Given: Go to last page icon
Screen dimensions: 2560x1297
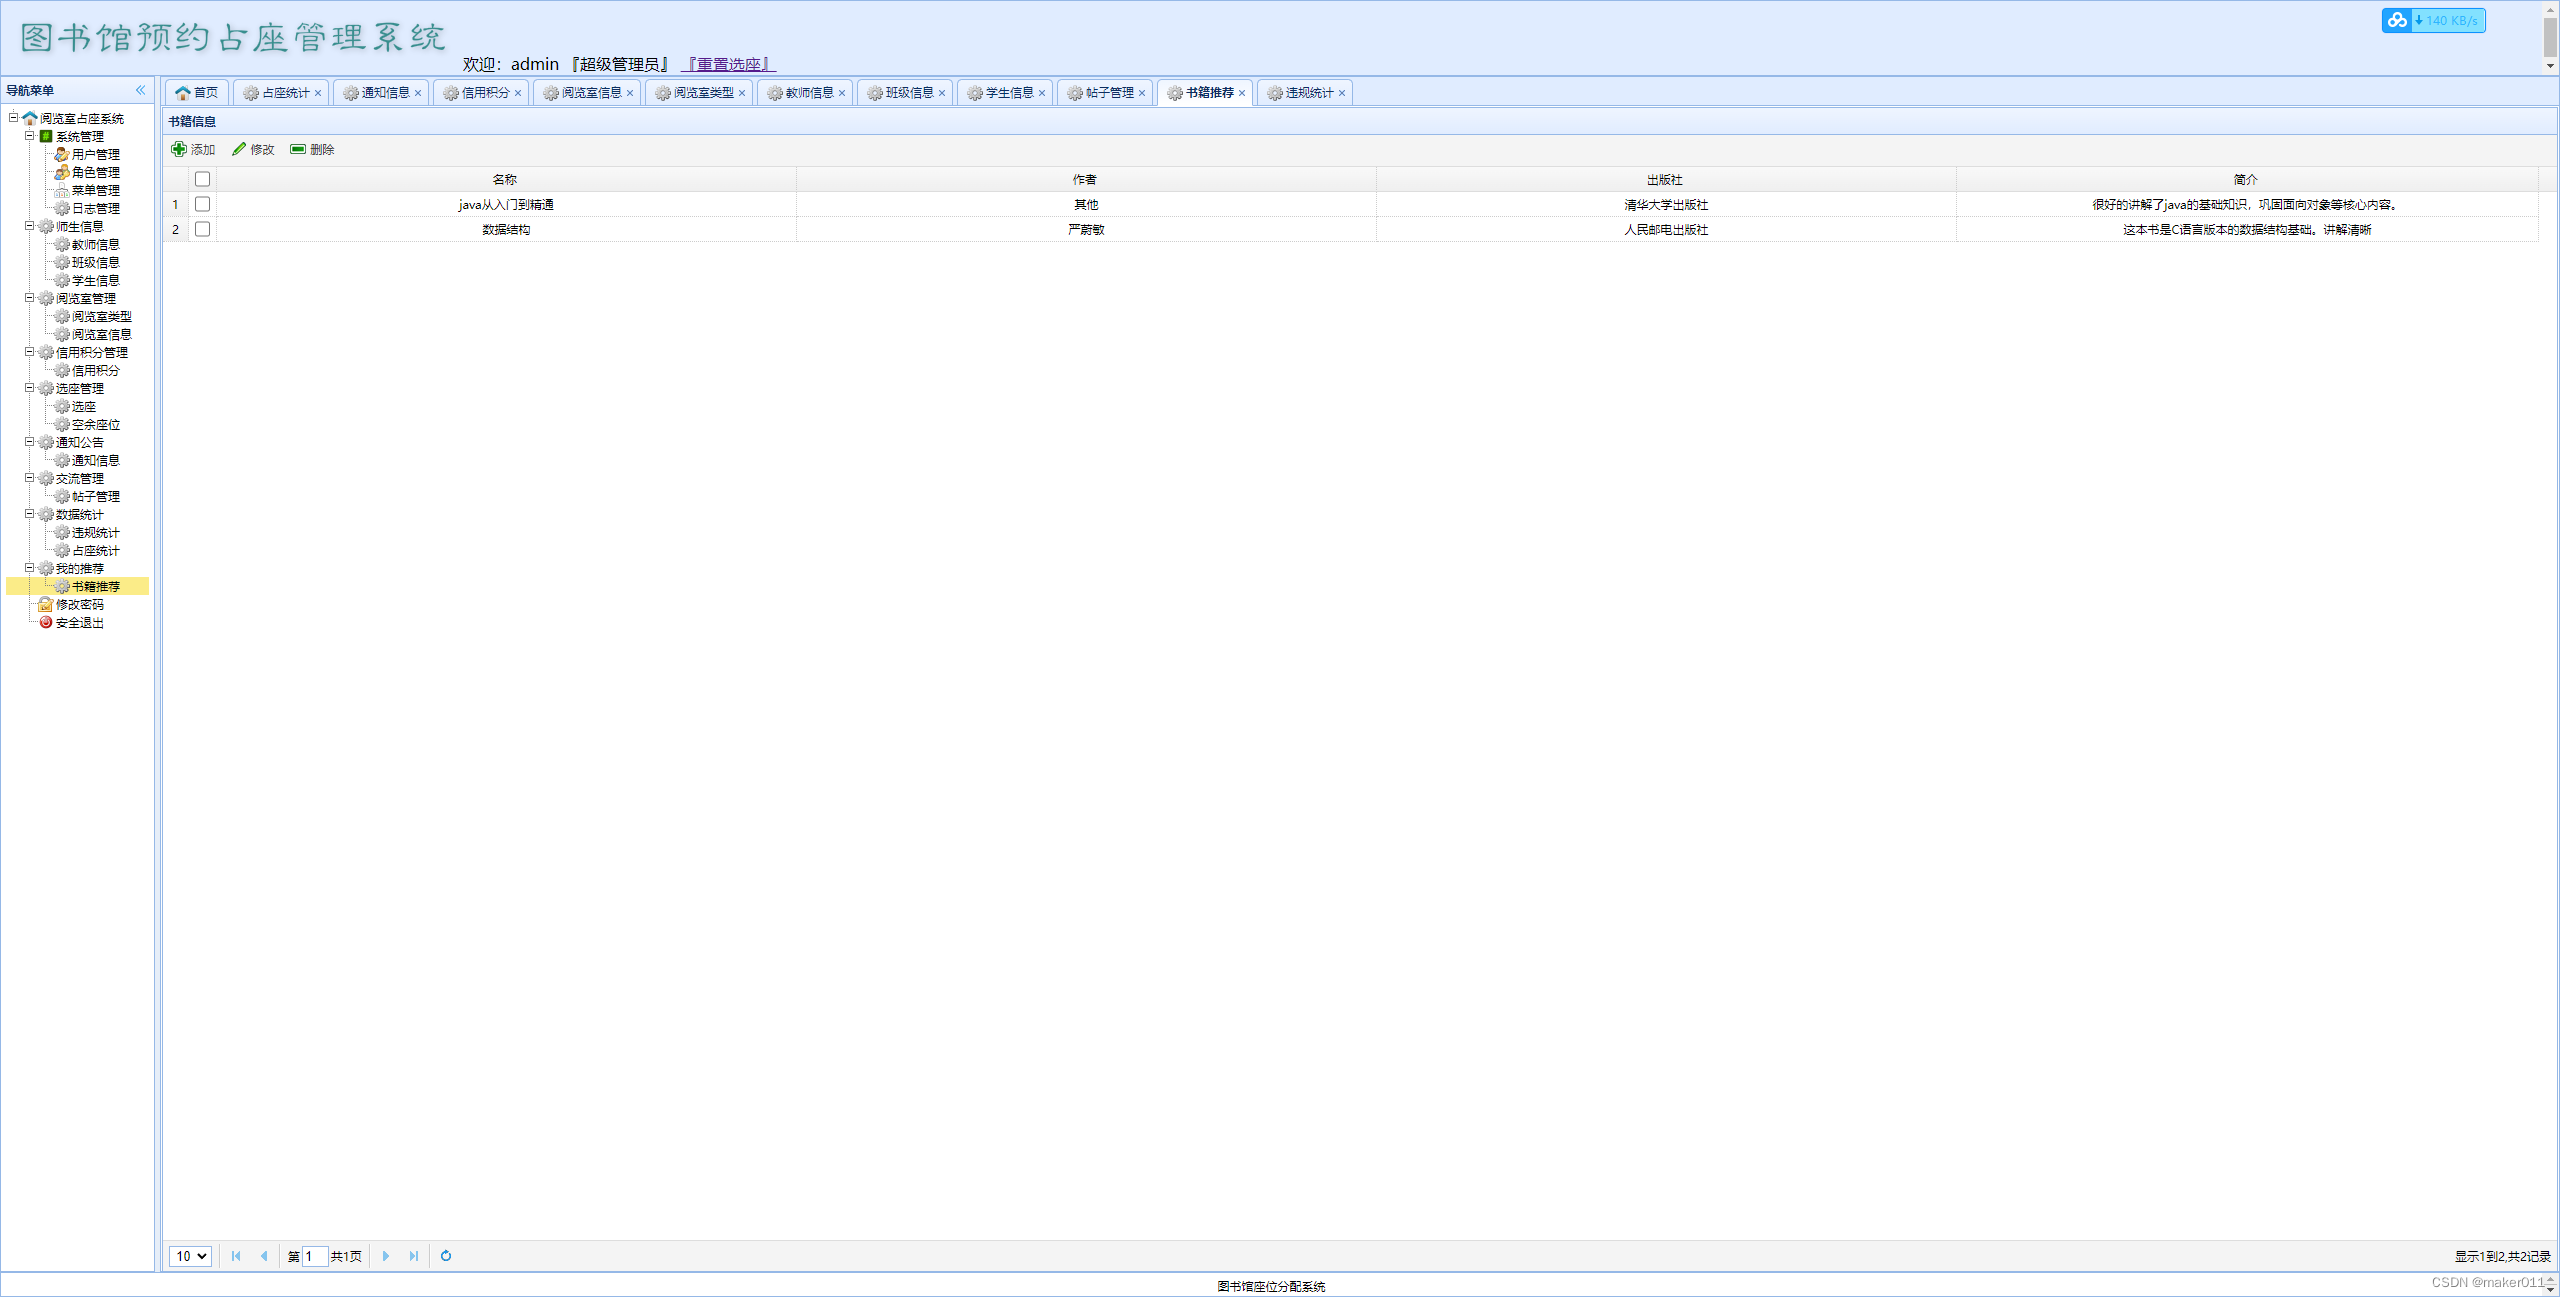Looking at the screenshot, I should click(414, 1256).
